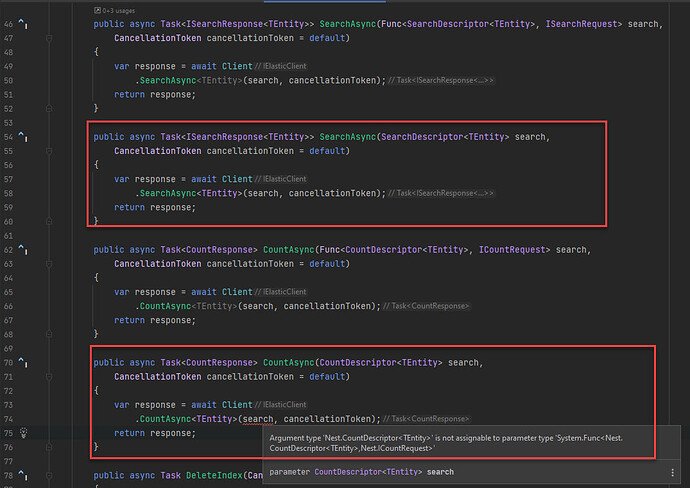The height and width of the screenshot is (488, 690).
Task: Click the 'IElasticClient' inlay hint on line 49
Action: pyautogui.click(x=280, y=66)
